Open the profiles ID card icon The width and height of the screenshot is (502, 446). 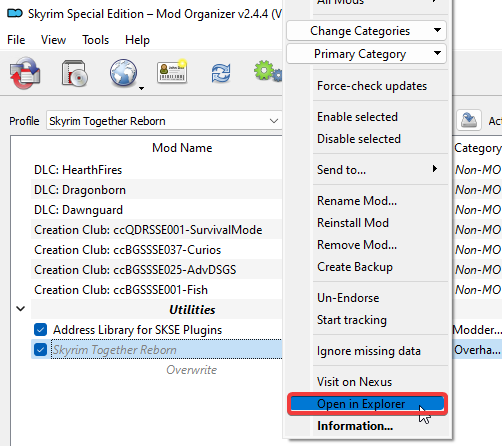pos(172,71)
